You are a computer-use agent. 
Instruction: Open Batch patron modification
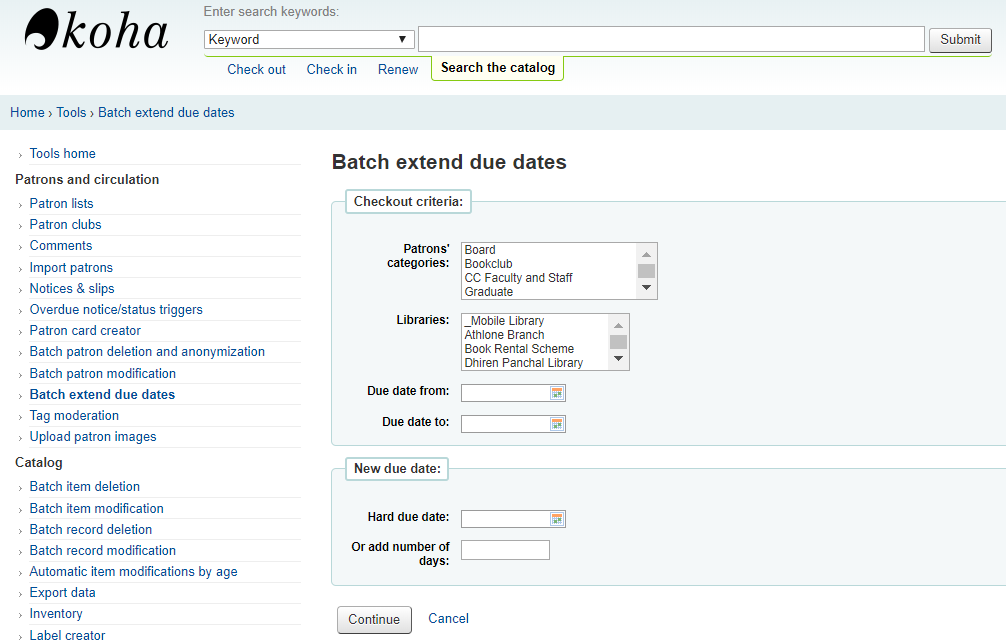point(103,373)
